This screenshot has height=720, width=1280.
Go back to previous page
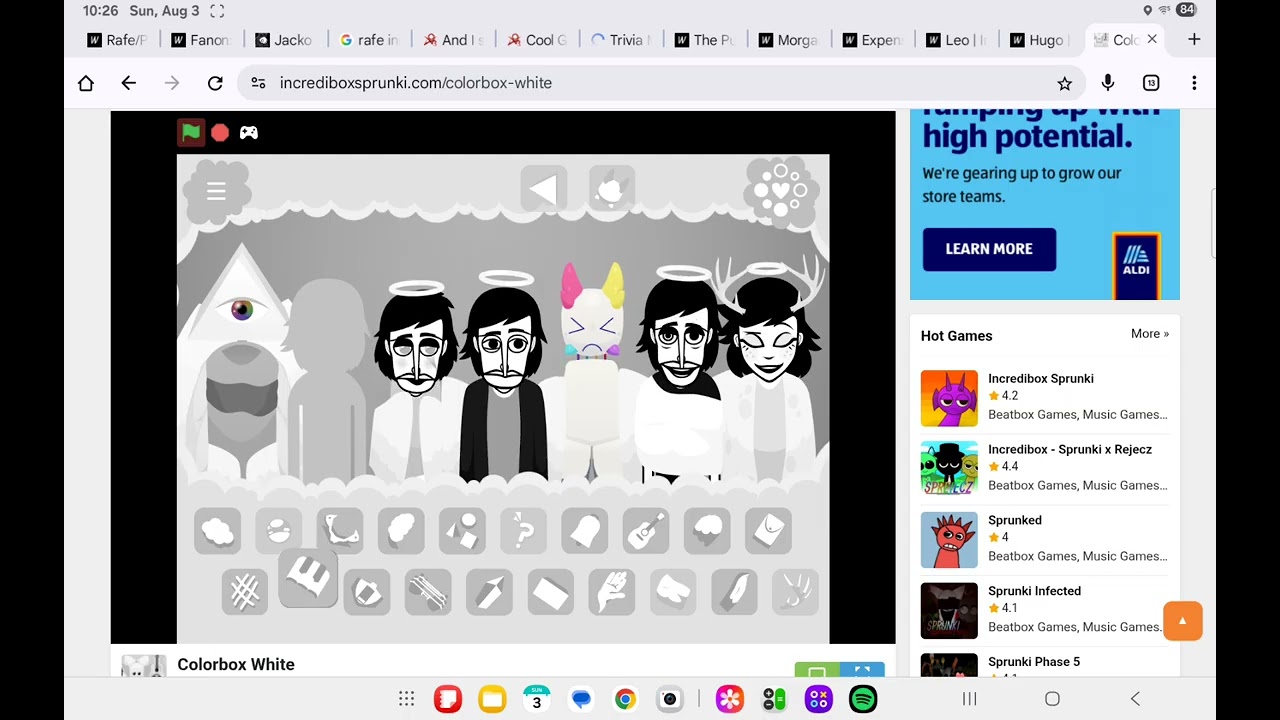(x=129, y=83)
